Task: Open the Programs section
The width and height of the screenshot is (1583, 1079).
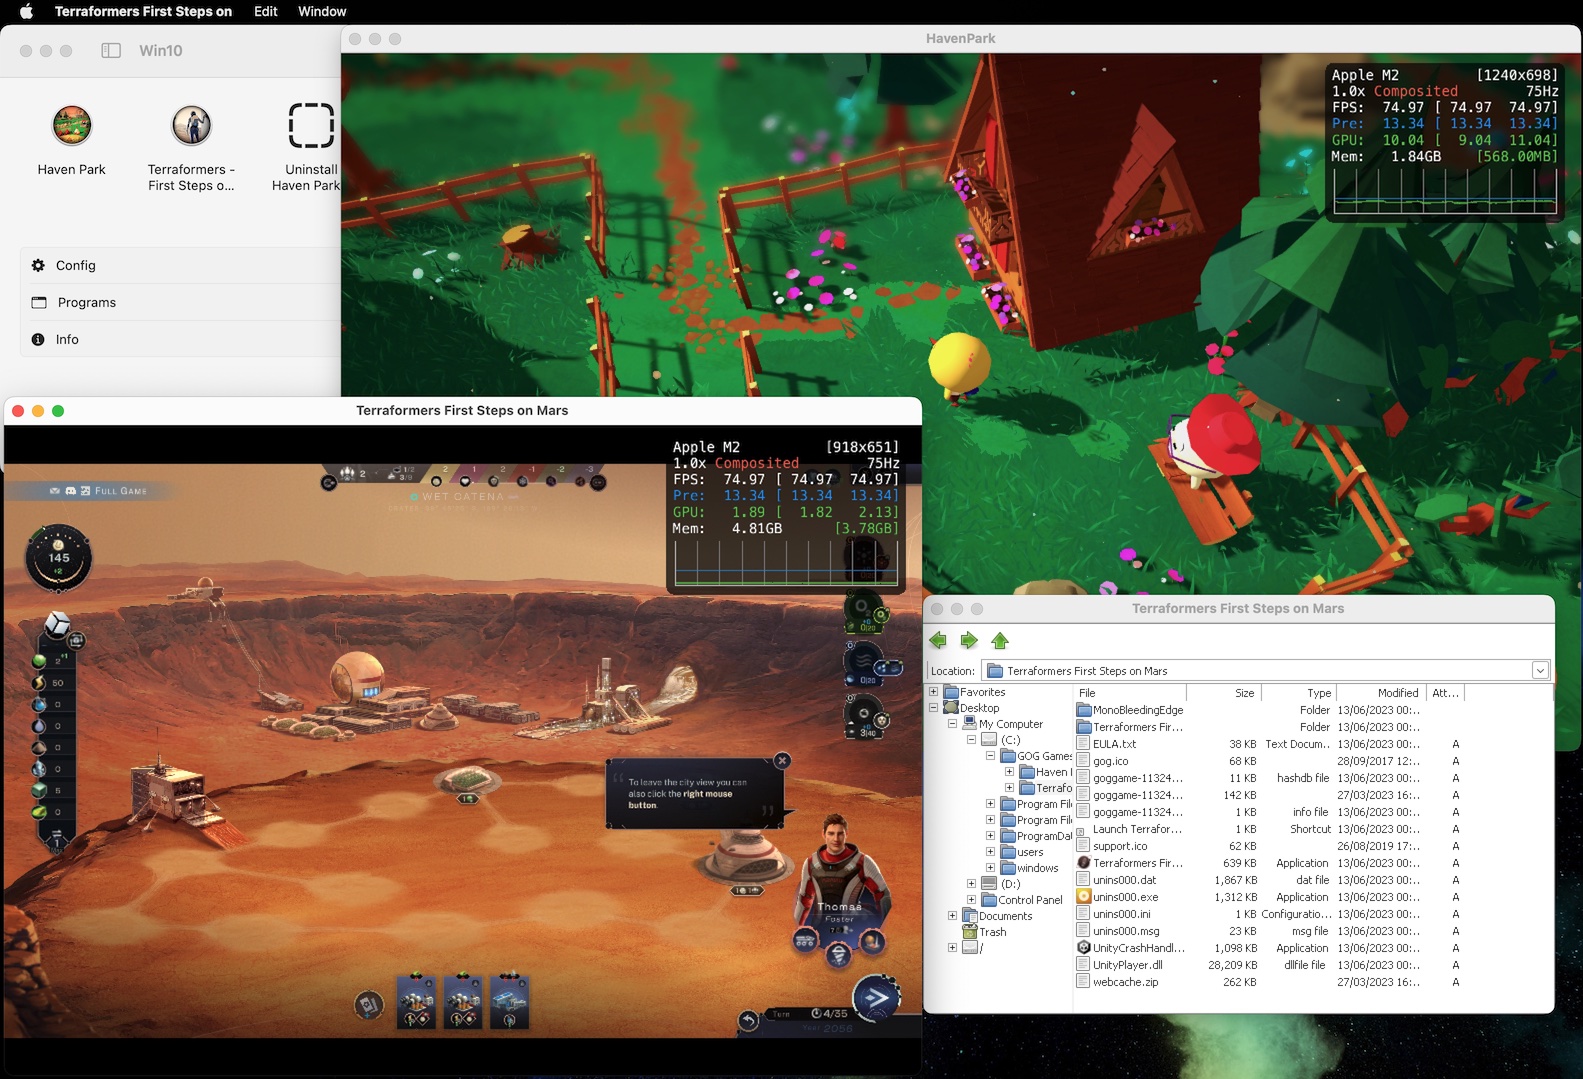Action: [180, 302]
